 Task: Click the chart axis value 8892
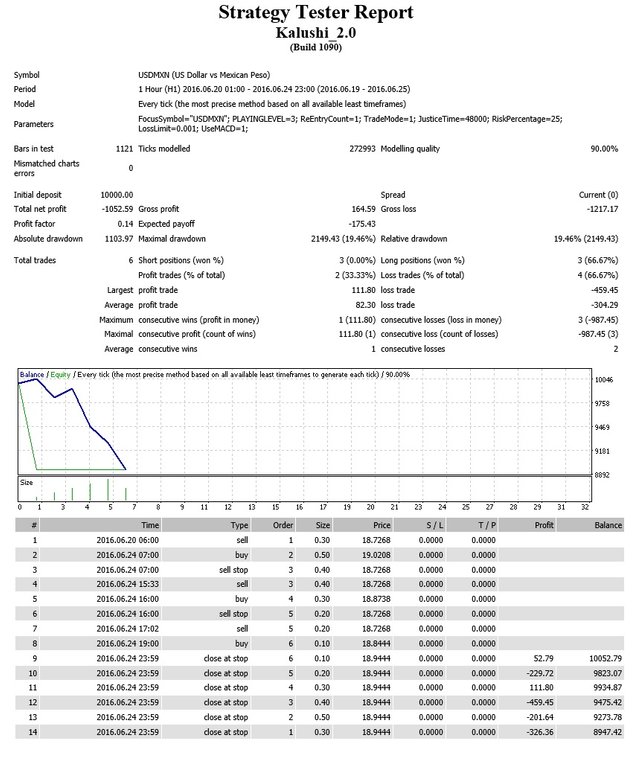click(602, 475)
